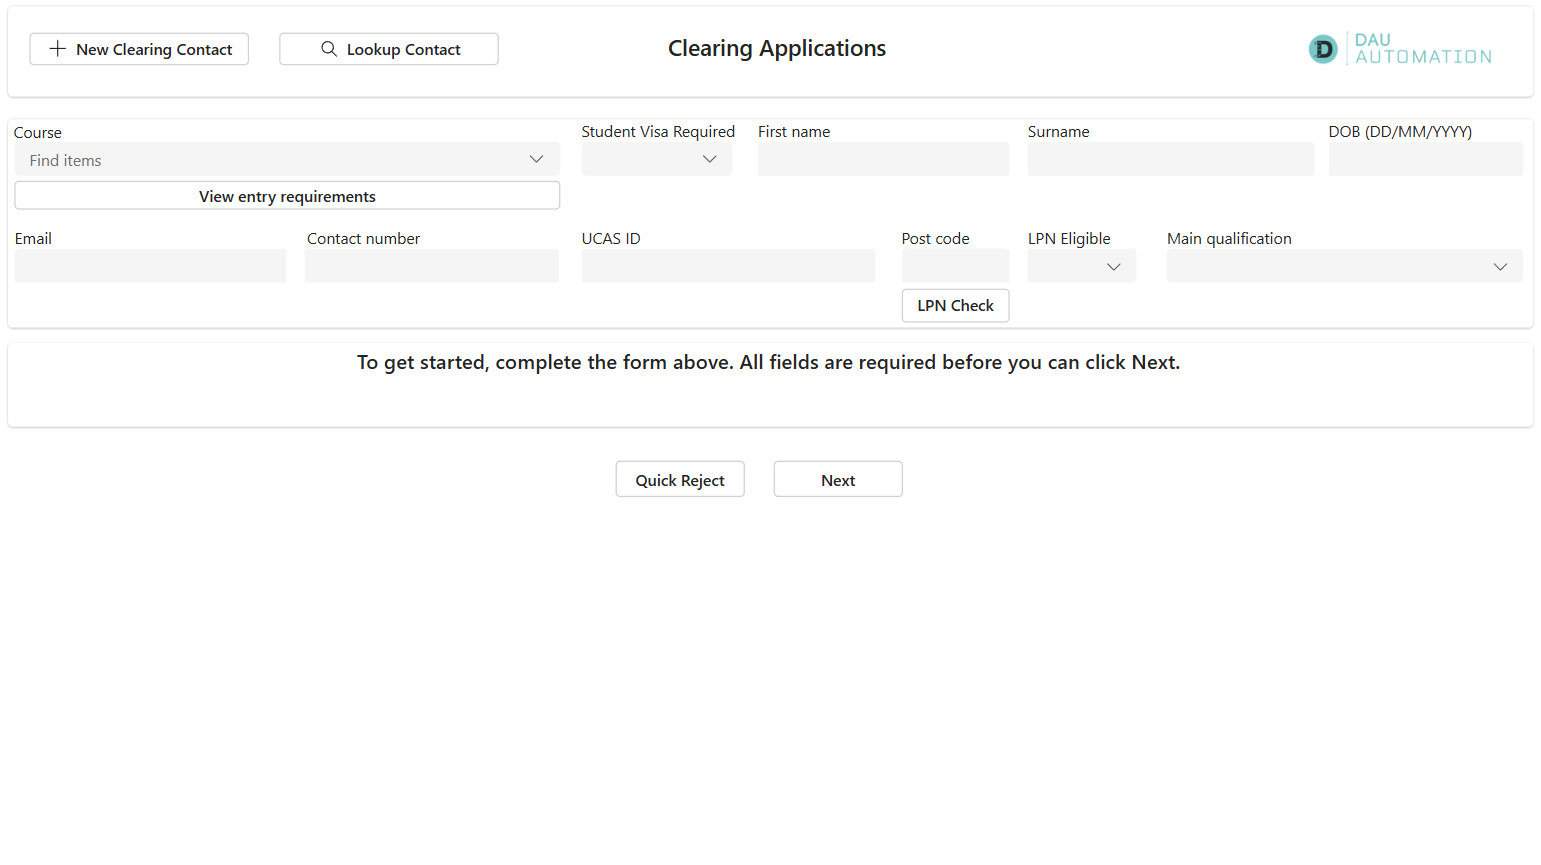1541x865 pixels.
Task: Open the Main qualification dropdown
Action: pyautogui.click(x=1500, y=266)
